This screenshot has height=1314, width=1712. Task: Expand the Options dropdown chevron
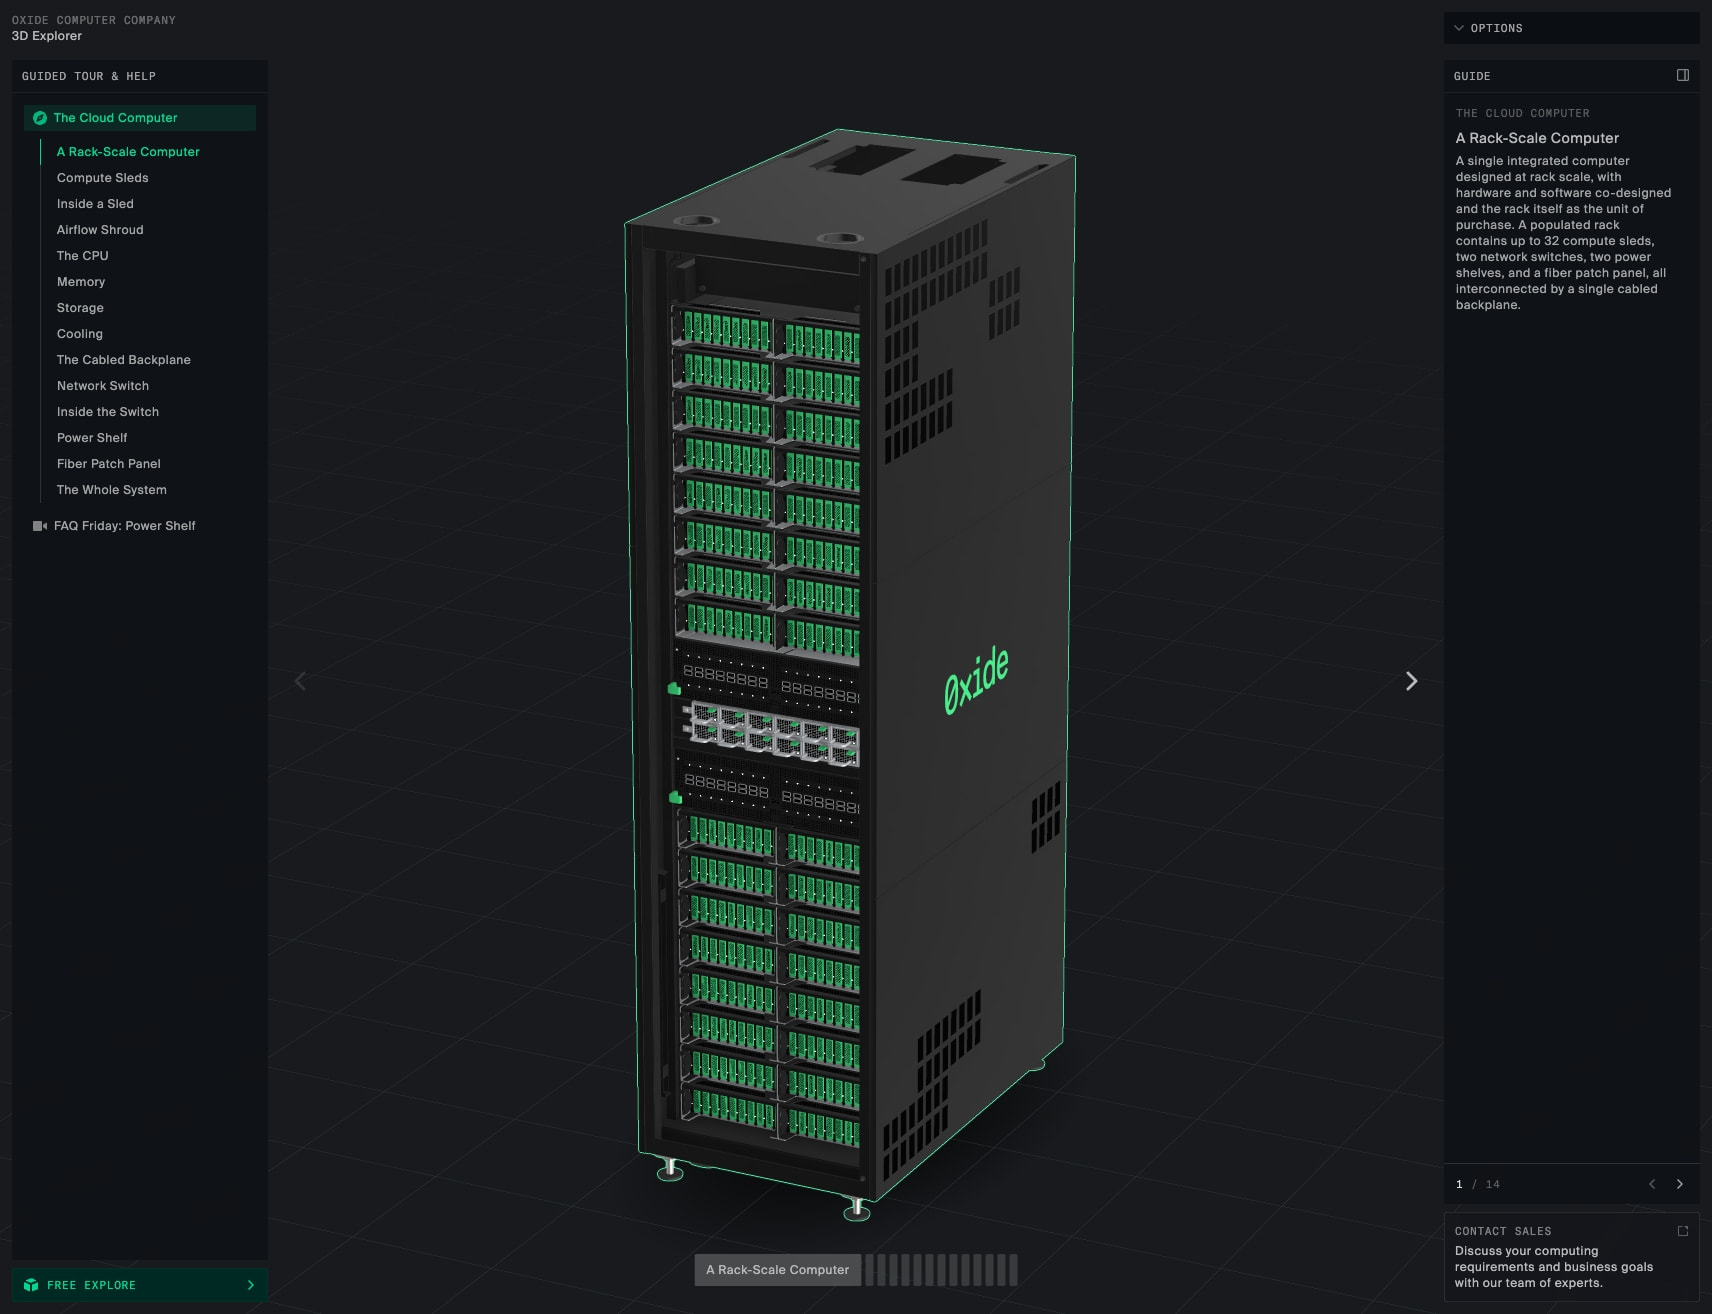[x=1459, y=28]
